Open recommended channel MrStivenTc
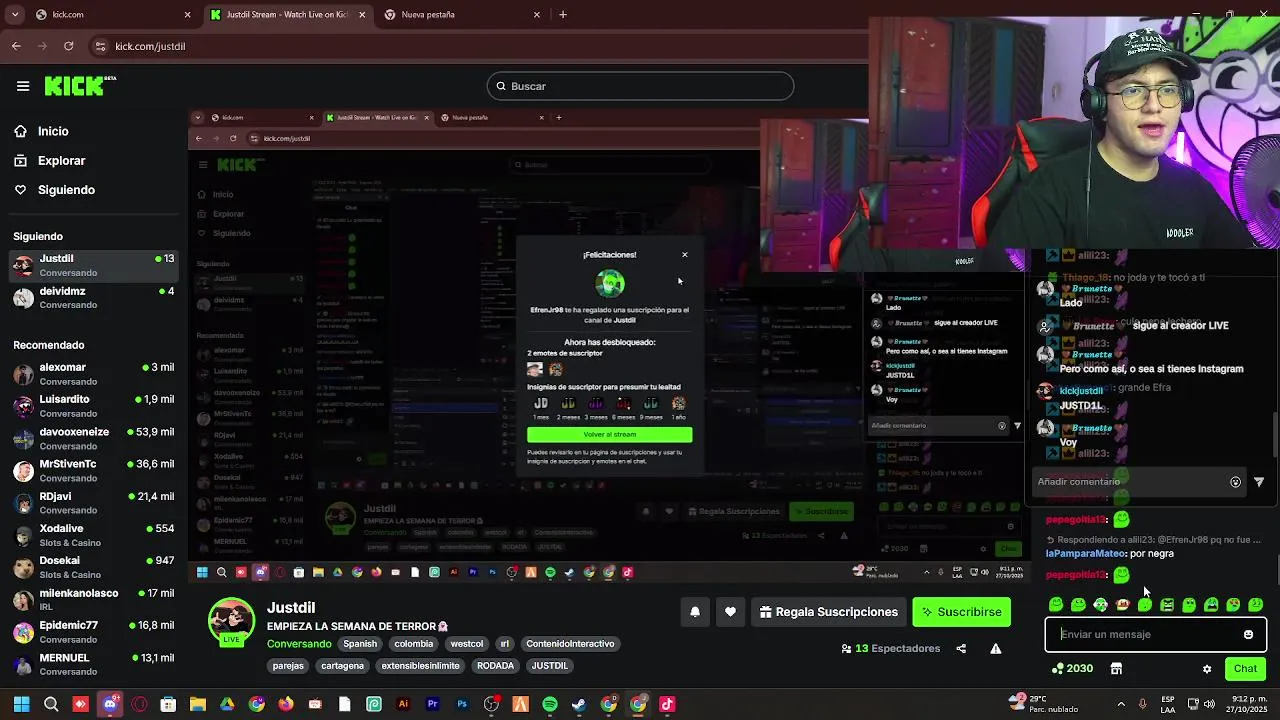 point(94,470)
